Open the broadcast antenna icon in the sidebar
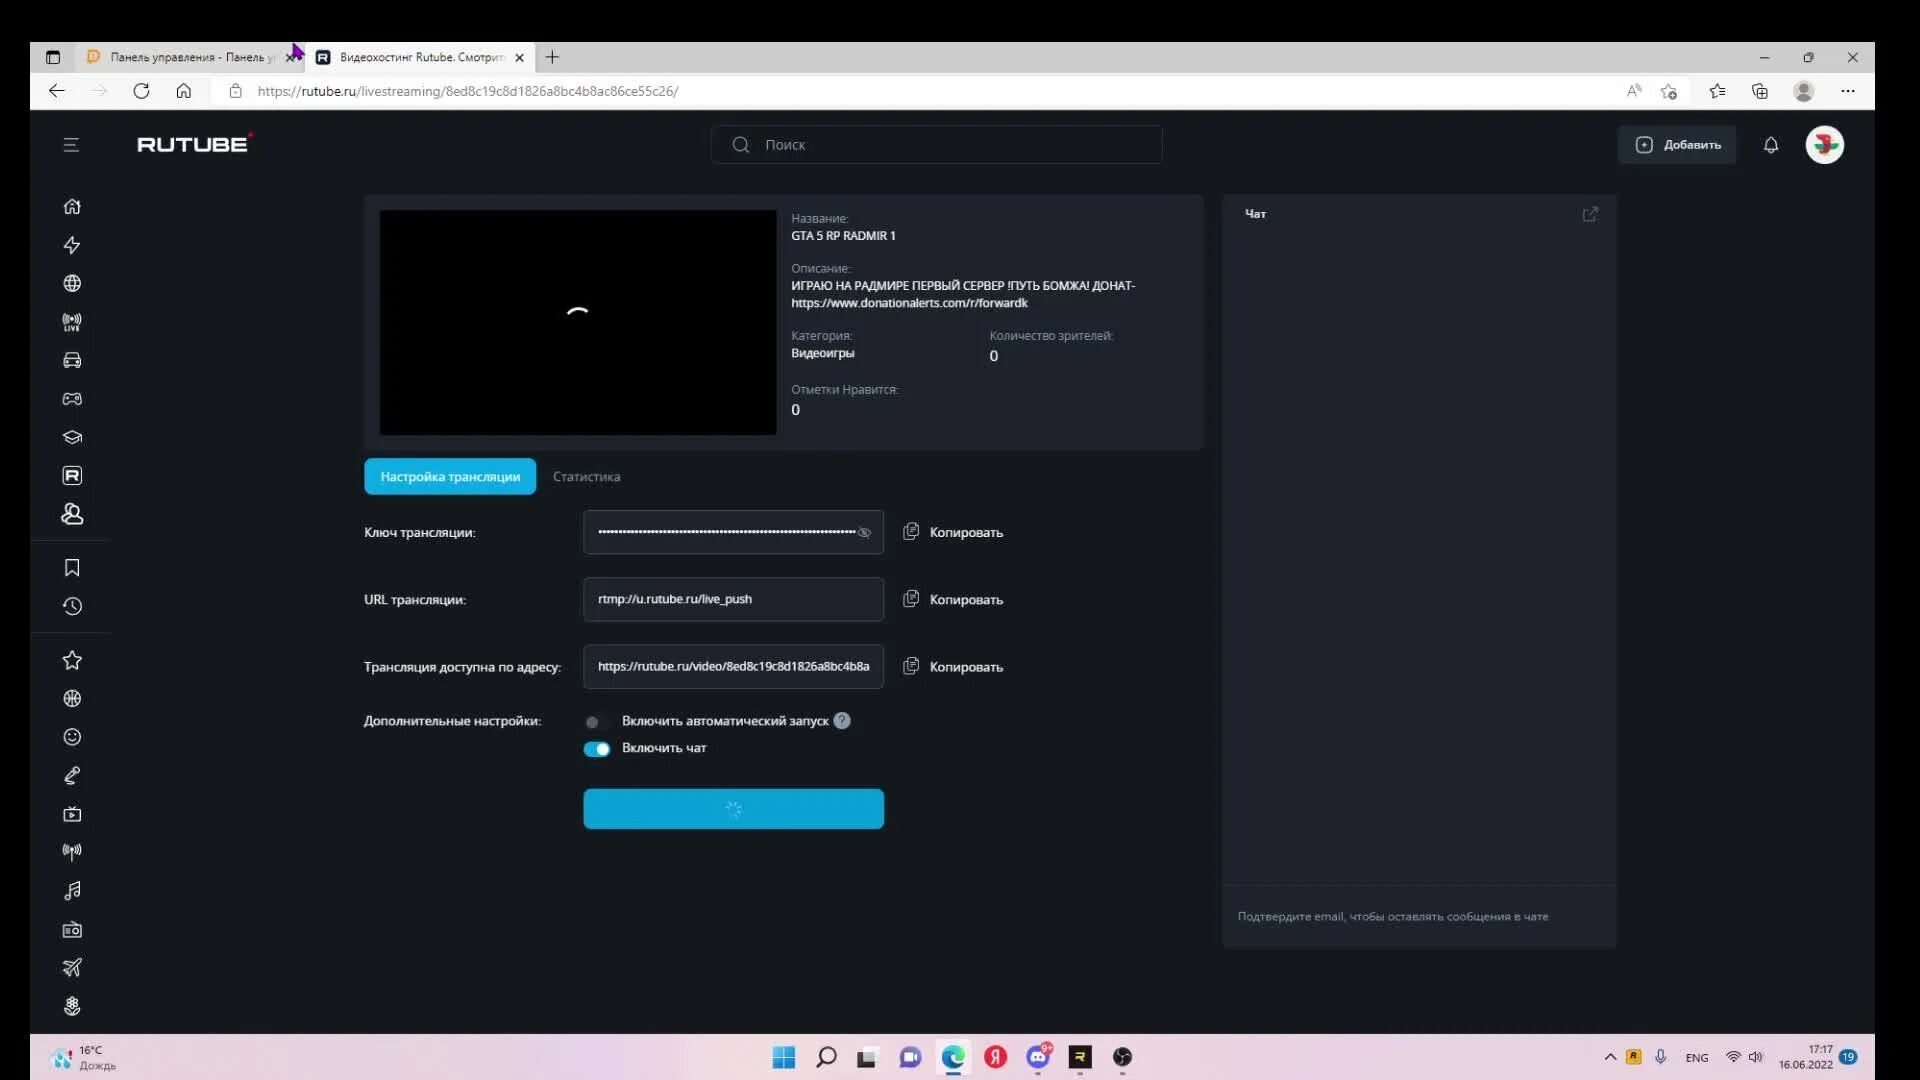 tap(72, 852)
